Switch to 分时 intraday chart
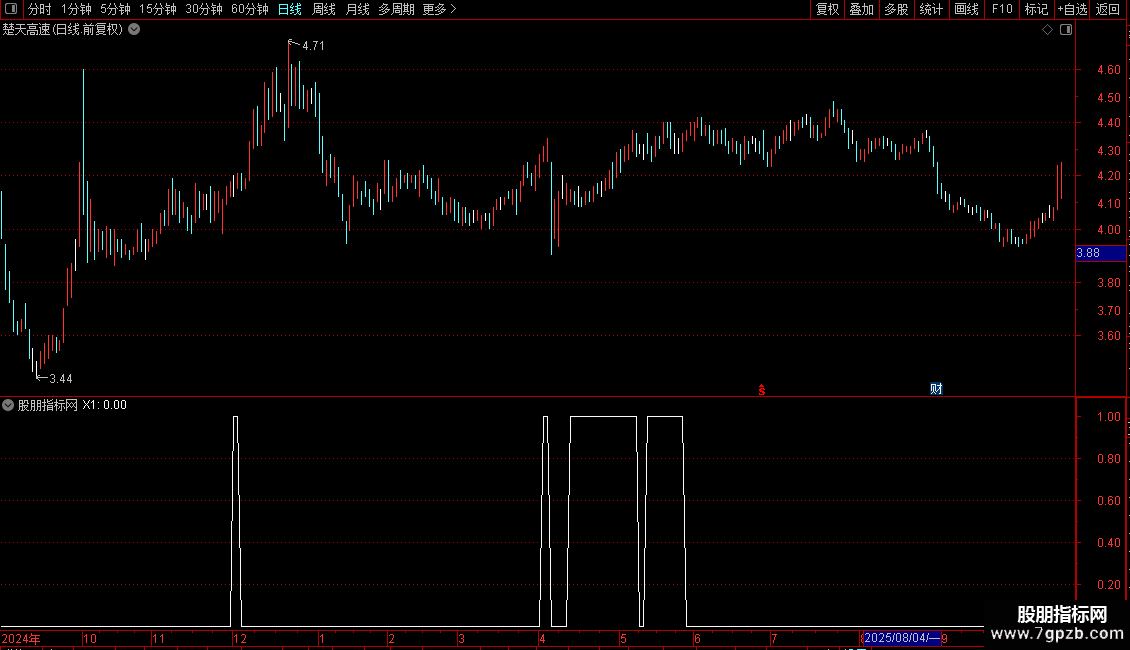This screenshot has width=1130, height=650. [40, 9]
